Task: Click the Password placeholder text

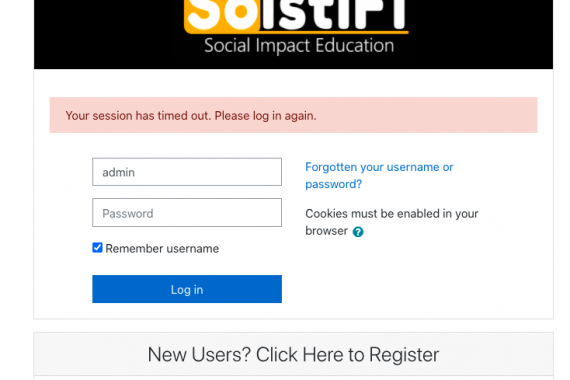Action: 128,213
